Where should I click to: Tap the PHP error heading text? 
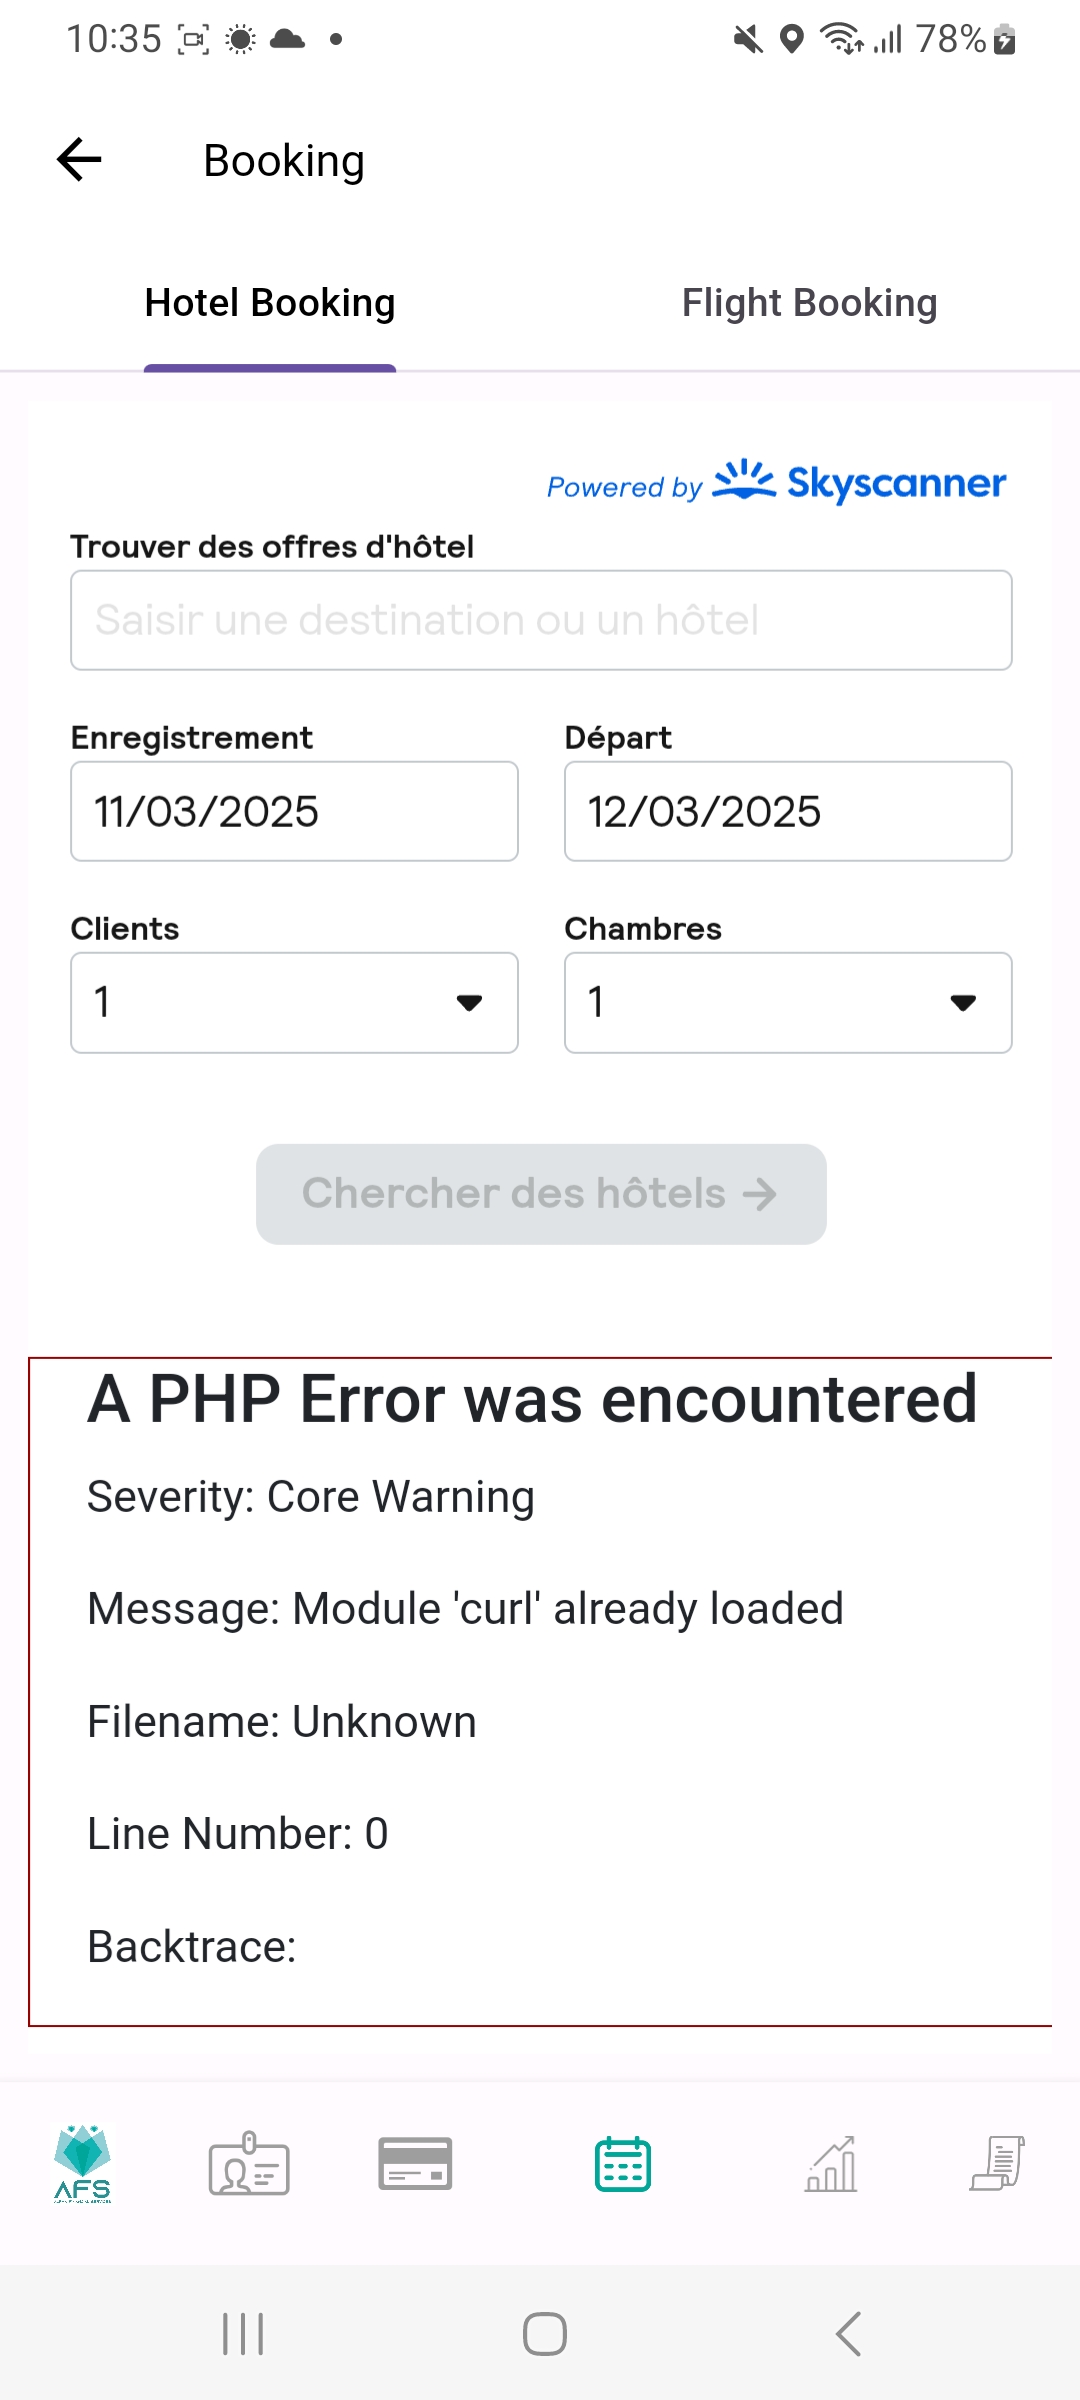coord(532,1398)
